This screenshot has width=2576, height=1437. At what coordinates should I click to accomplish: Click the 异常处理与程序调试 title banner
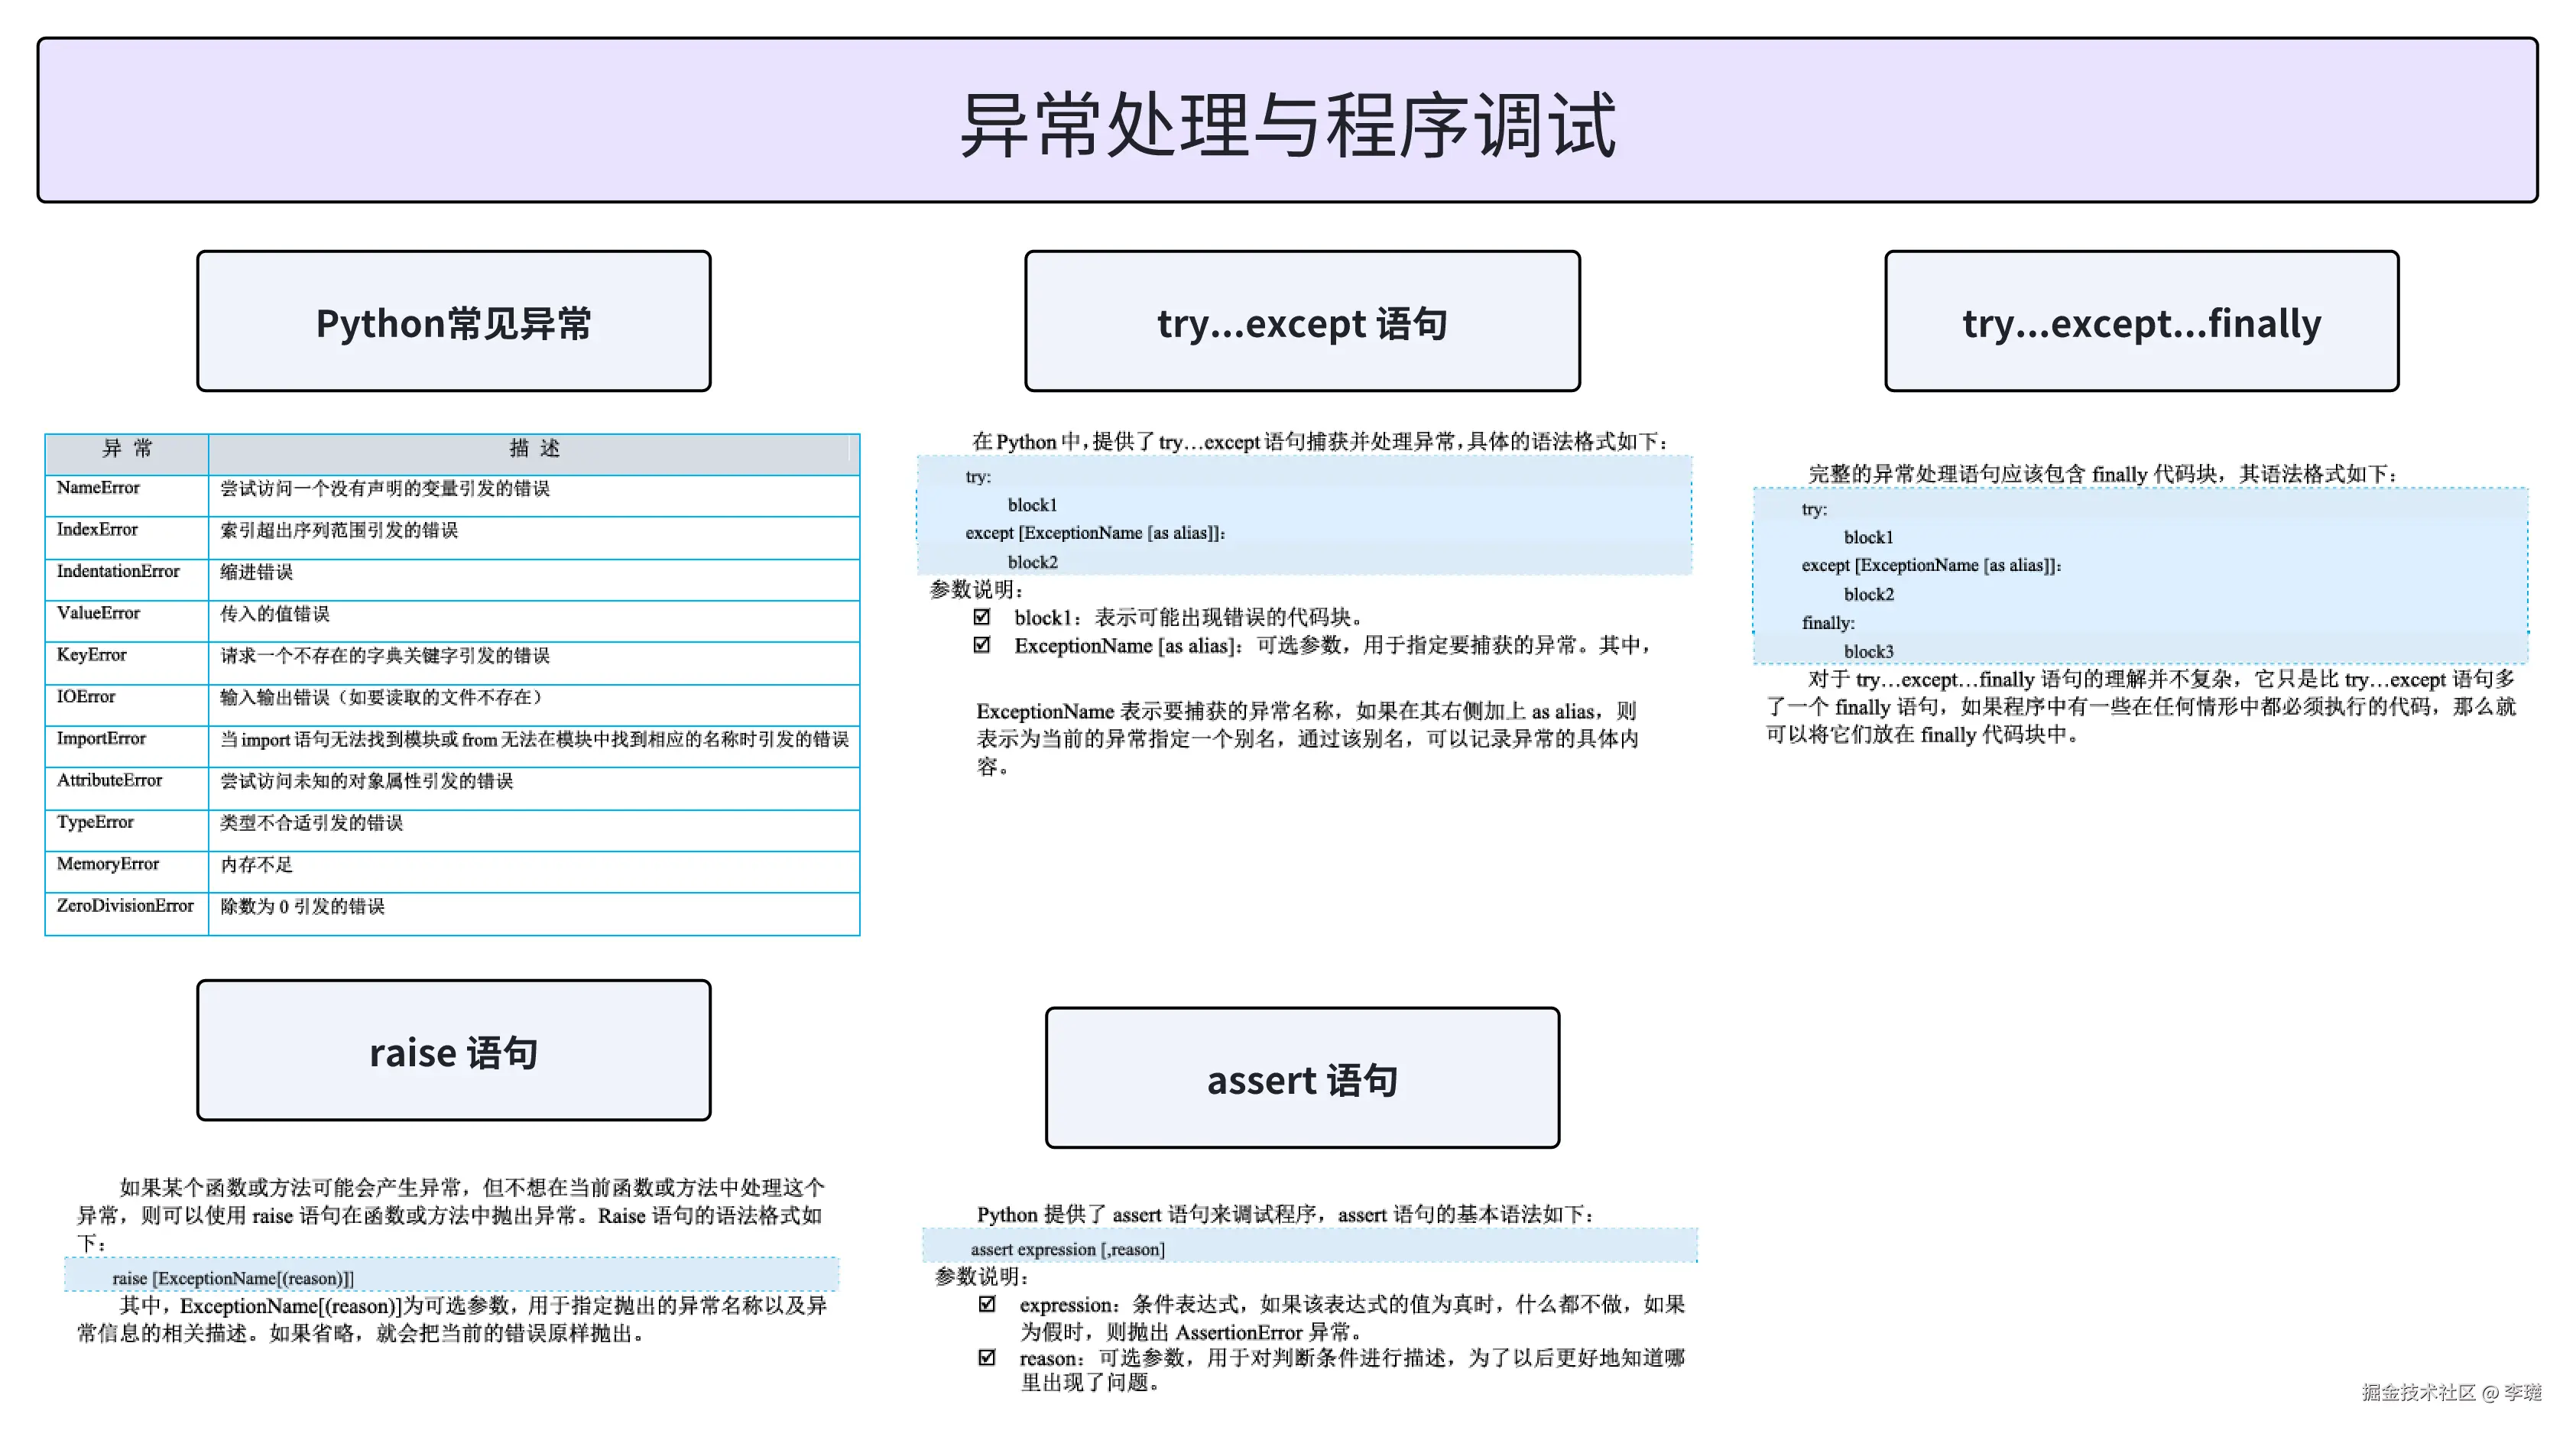pyautogui.click(x=1287, y=121)
